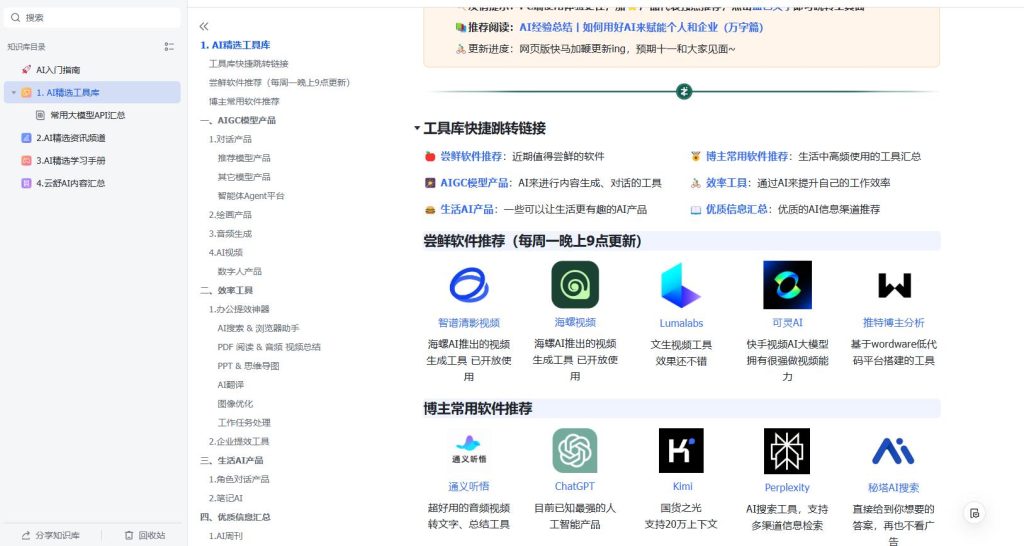Click the apple icon beside 尝鲜软件推荐 link

[x=430, y=156]
